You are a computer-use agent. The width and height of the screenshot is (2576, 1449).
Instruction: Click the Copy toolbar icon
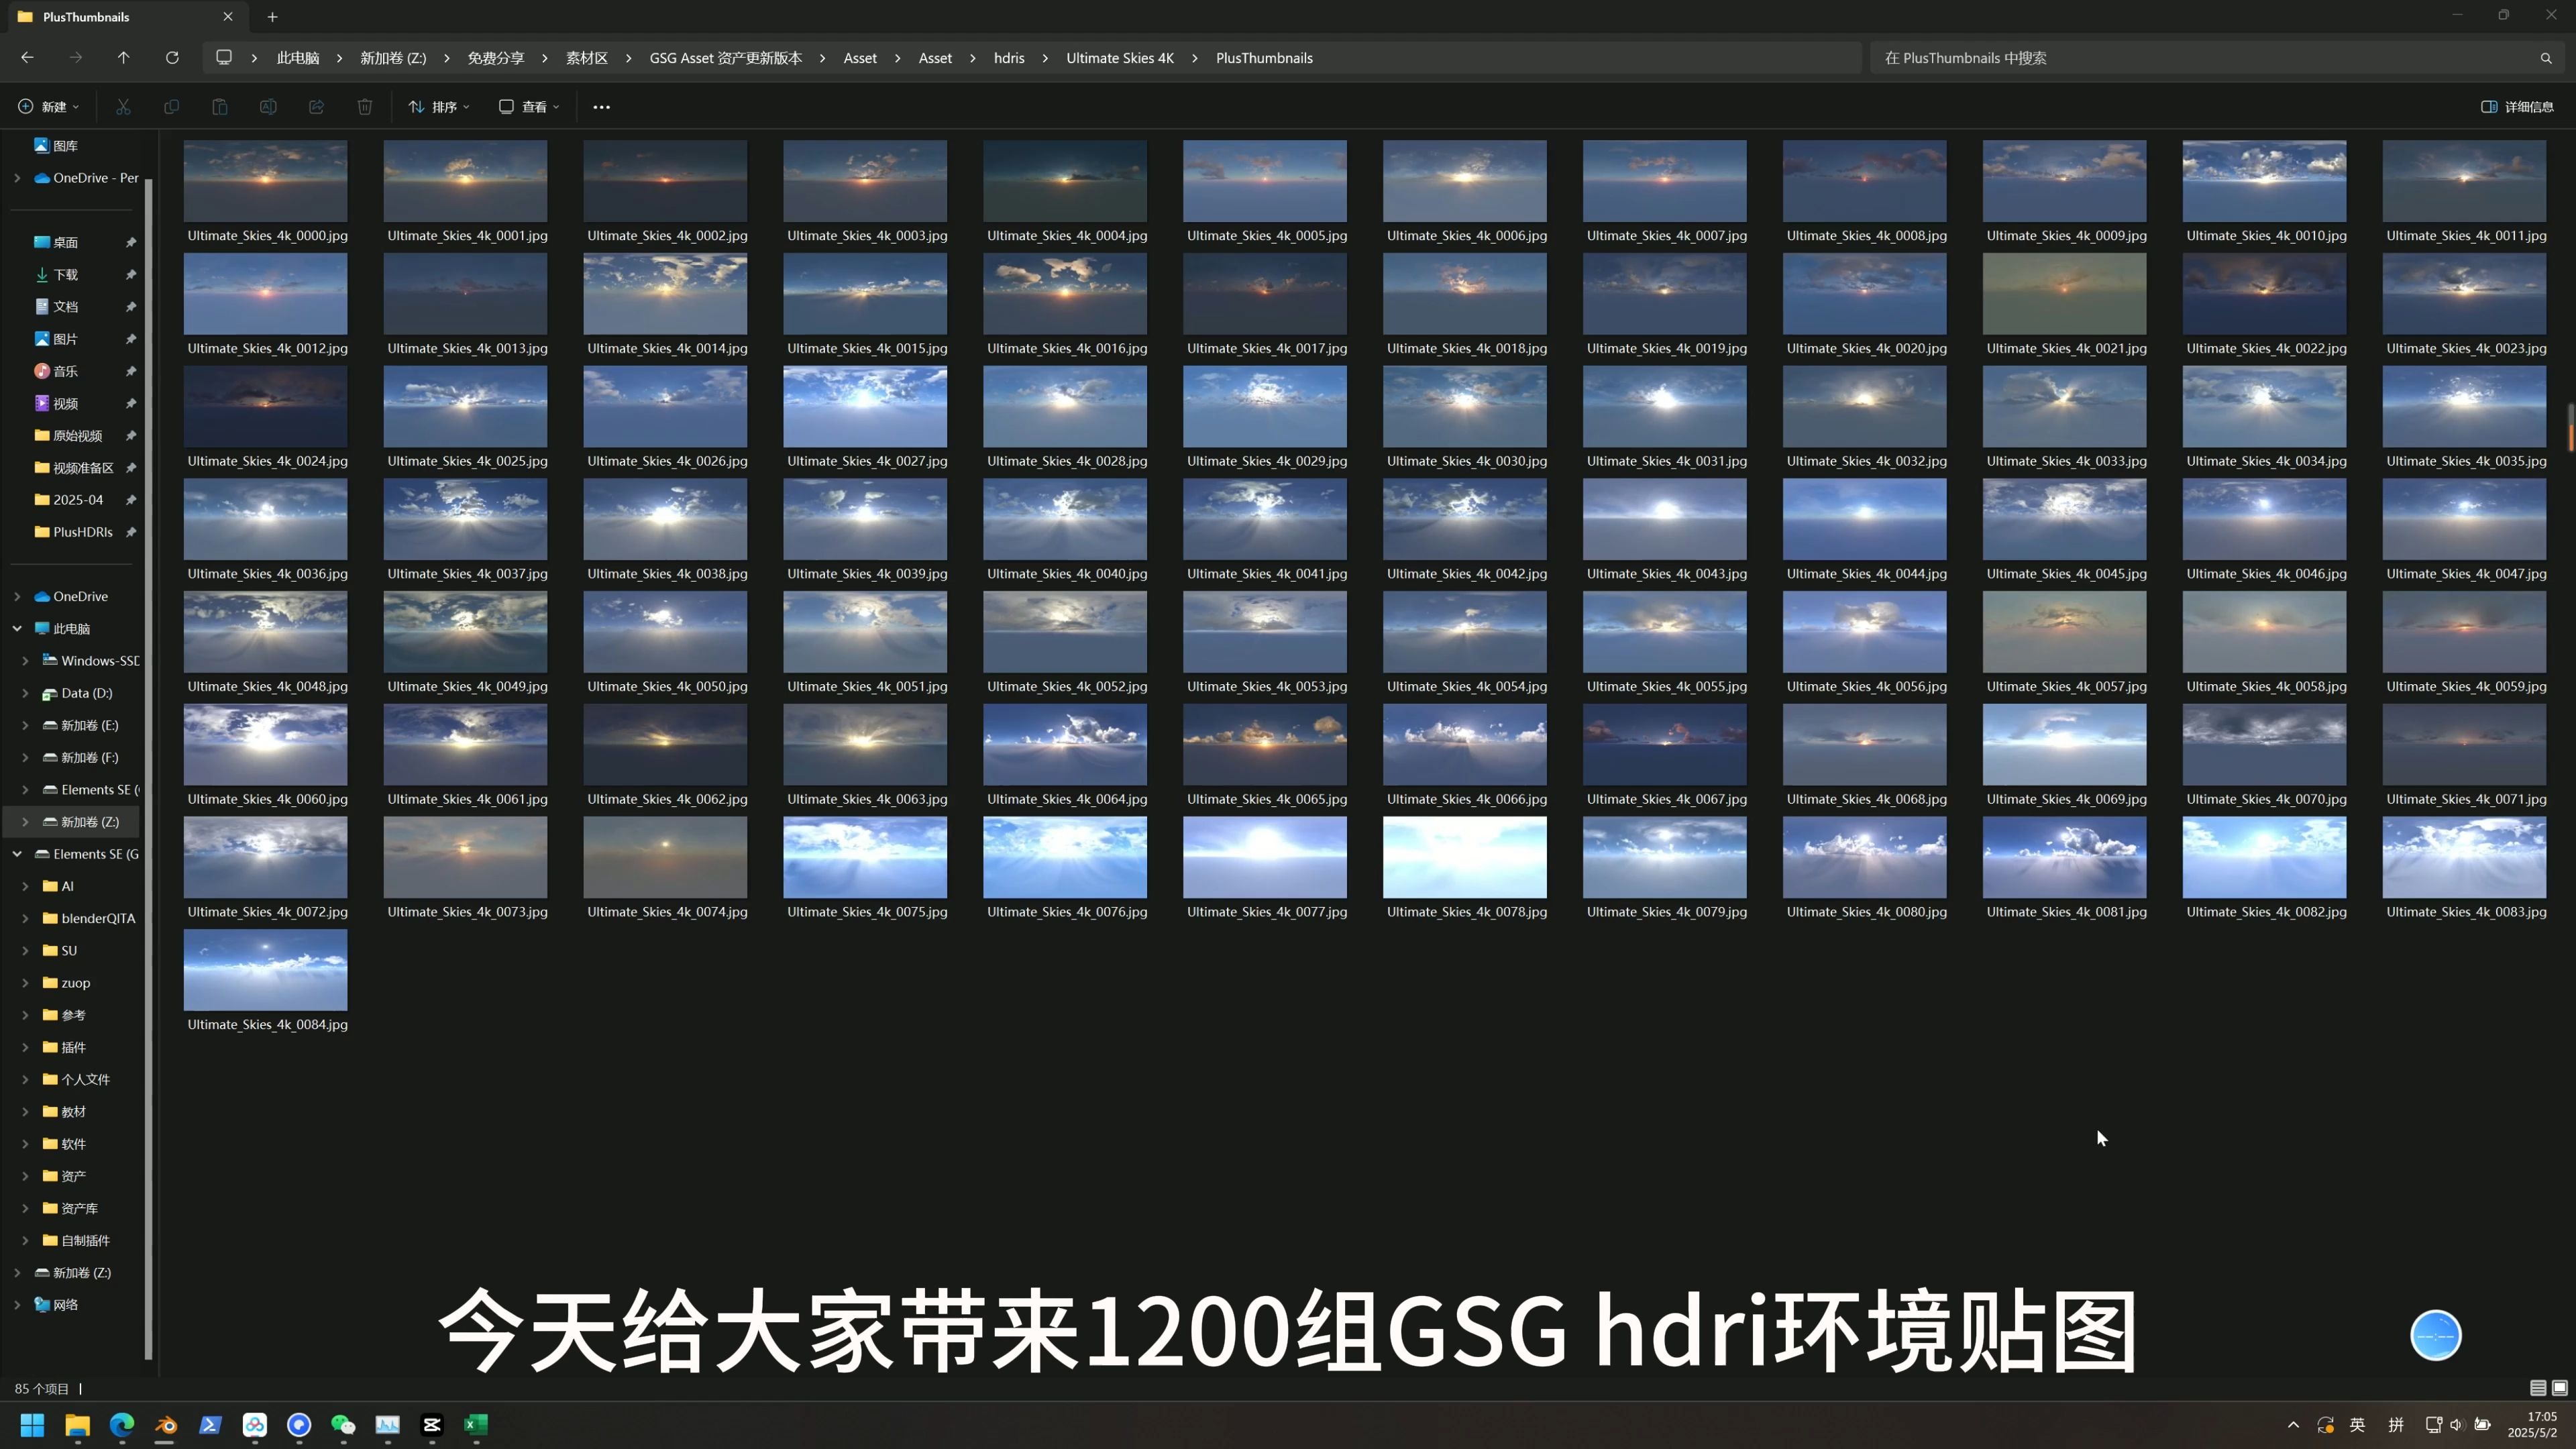point(171,107)
